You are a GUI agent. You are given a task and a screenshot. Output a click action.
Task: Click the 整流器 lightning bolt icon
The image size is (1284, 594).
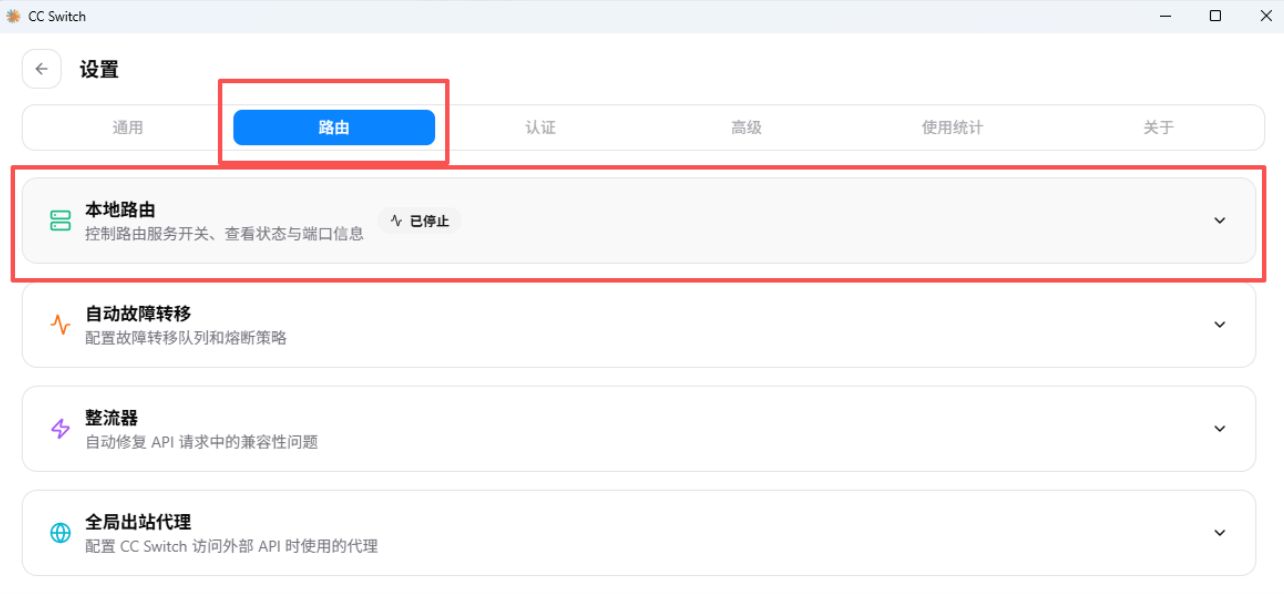tap(60, 429)
